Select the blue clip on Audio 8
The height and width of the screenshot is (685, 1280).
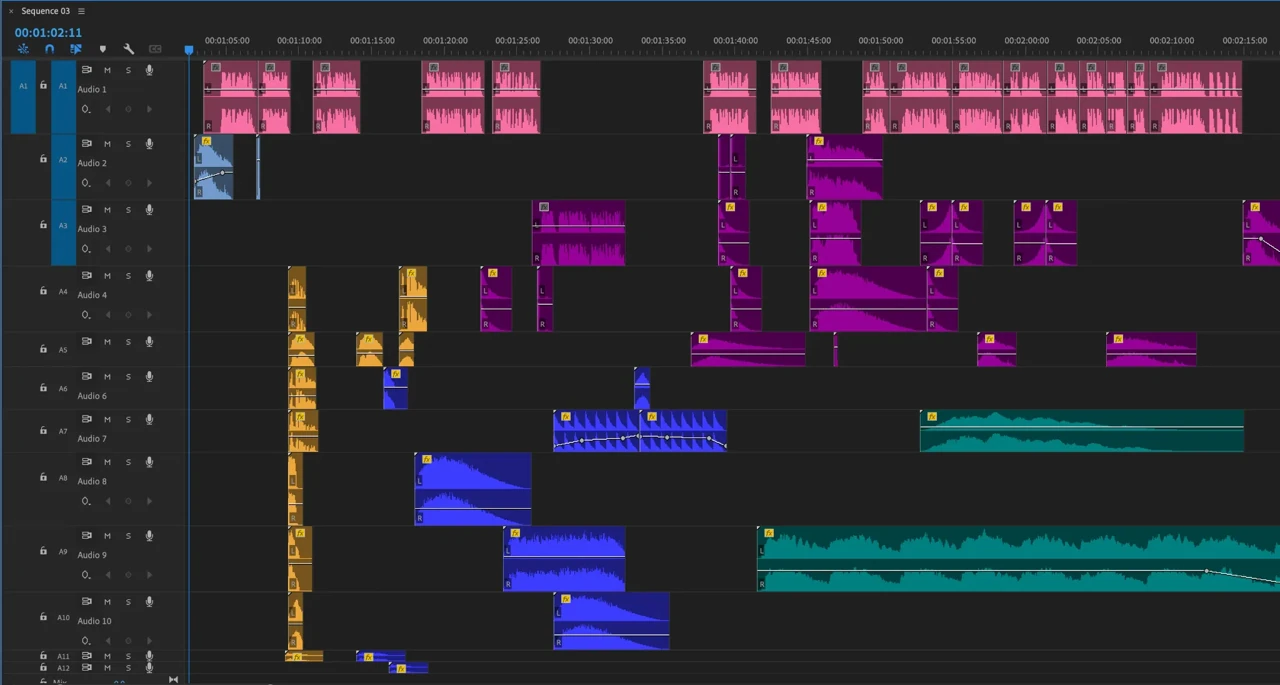(x=472, y=489)
